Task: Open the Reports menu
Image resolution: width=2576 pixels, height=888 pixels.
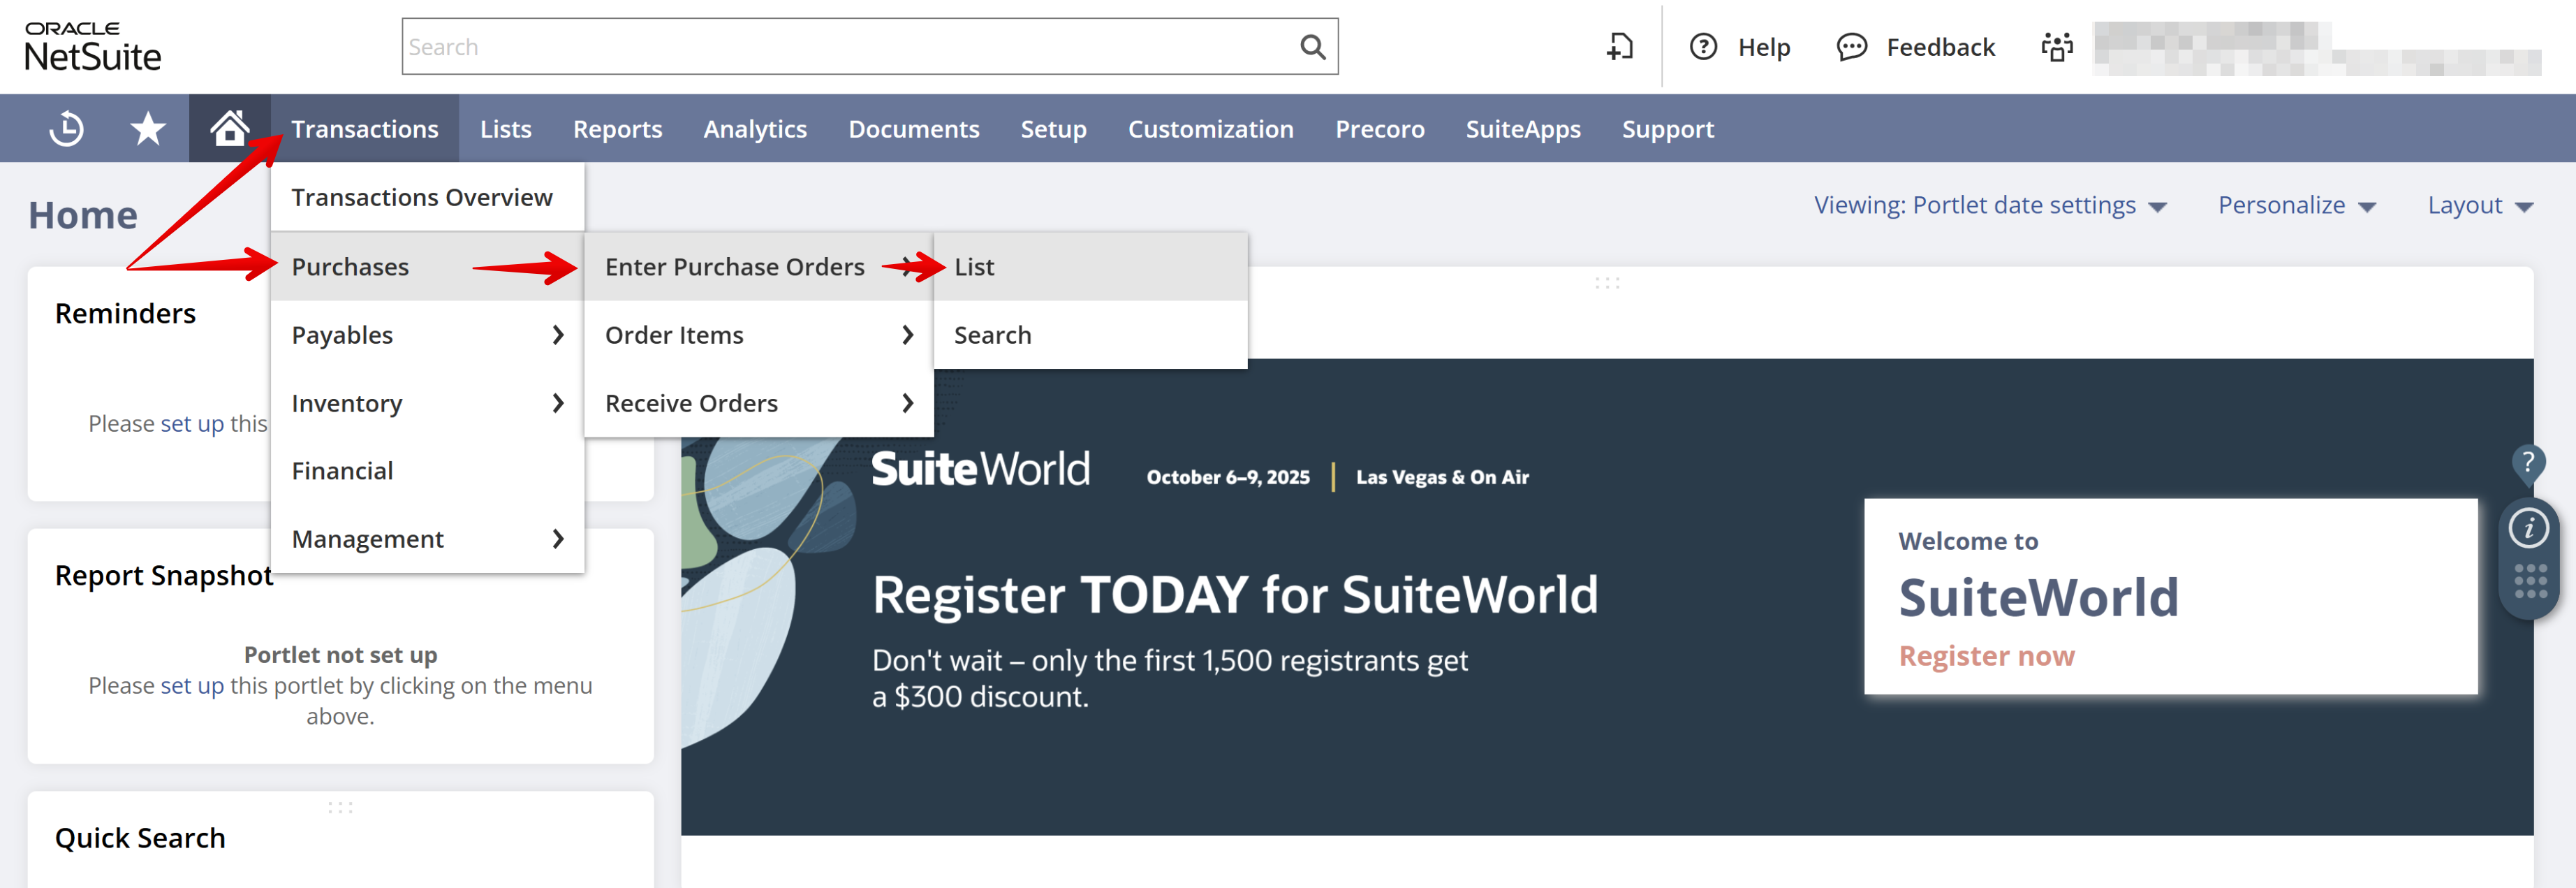Action: pyautogui.click(x=617, y=129)
